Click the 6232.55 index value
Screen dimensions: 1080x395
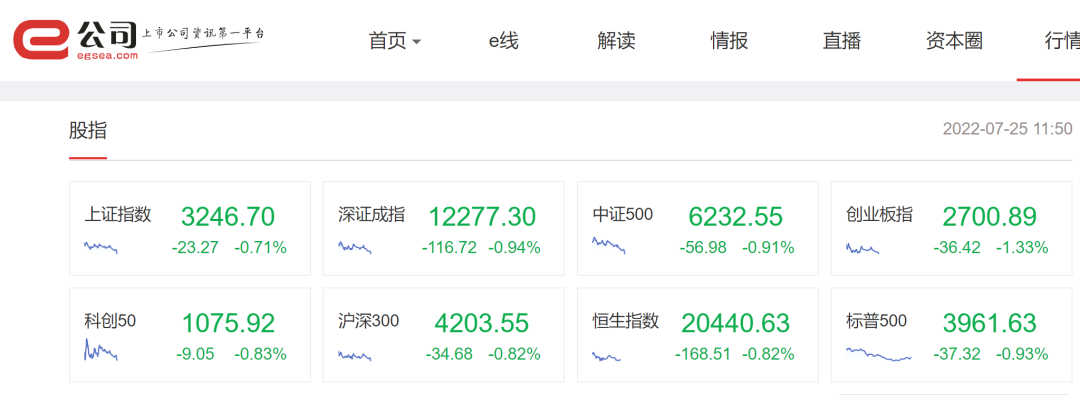(x=736, y=217)
